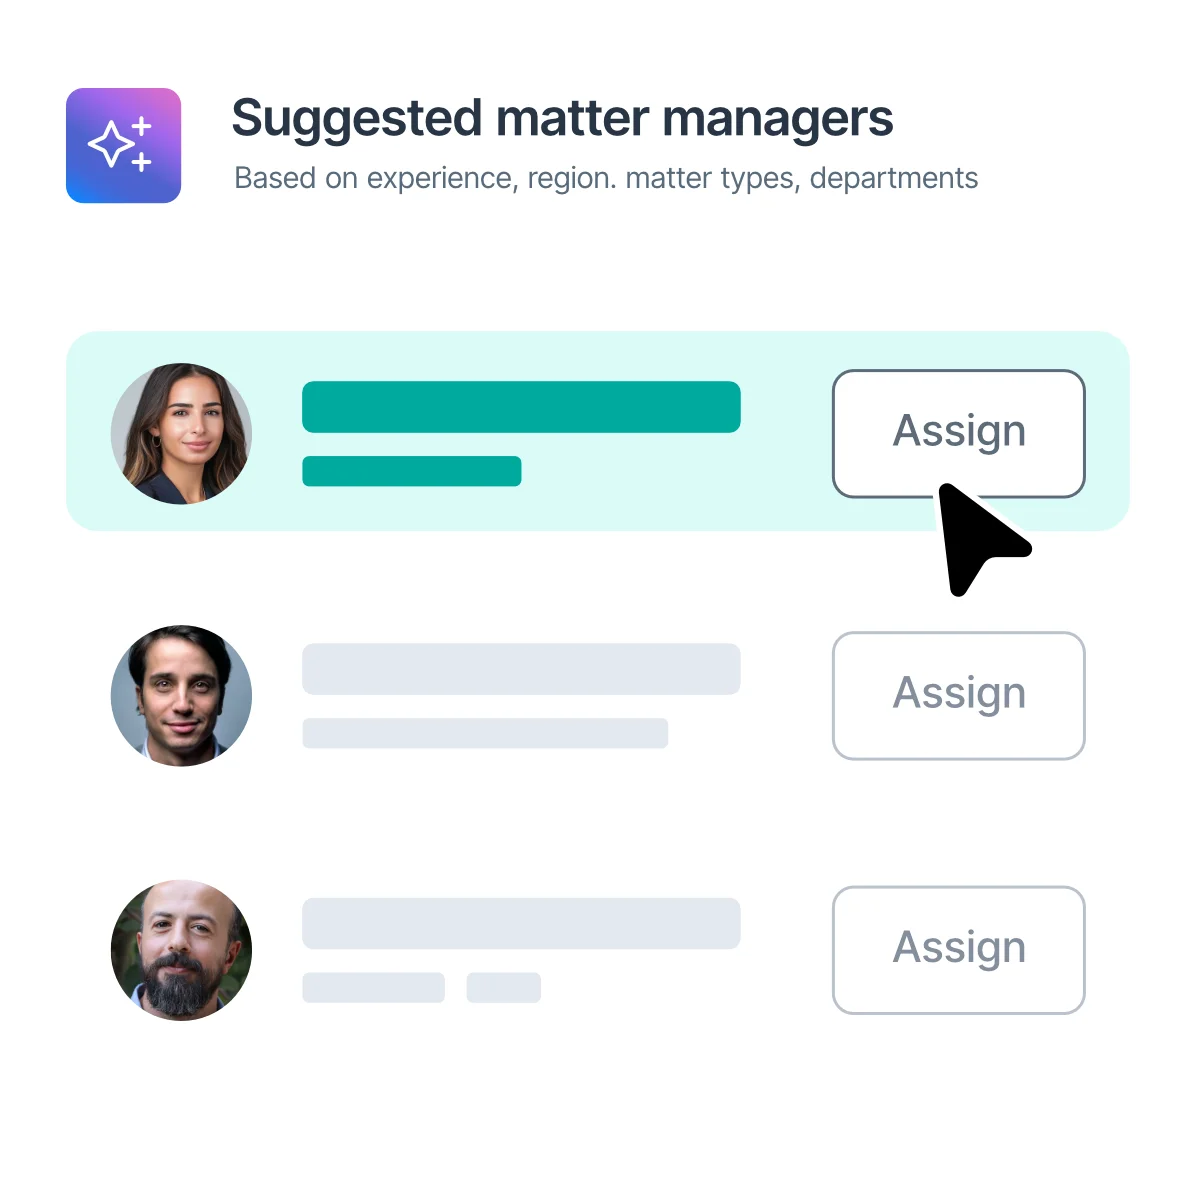Image resolution: width=1200 pixels, height=1200 pixels.
Task: Click the third row's long gray name placeholder
Action: click(521, 923)
